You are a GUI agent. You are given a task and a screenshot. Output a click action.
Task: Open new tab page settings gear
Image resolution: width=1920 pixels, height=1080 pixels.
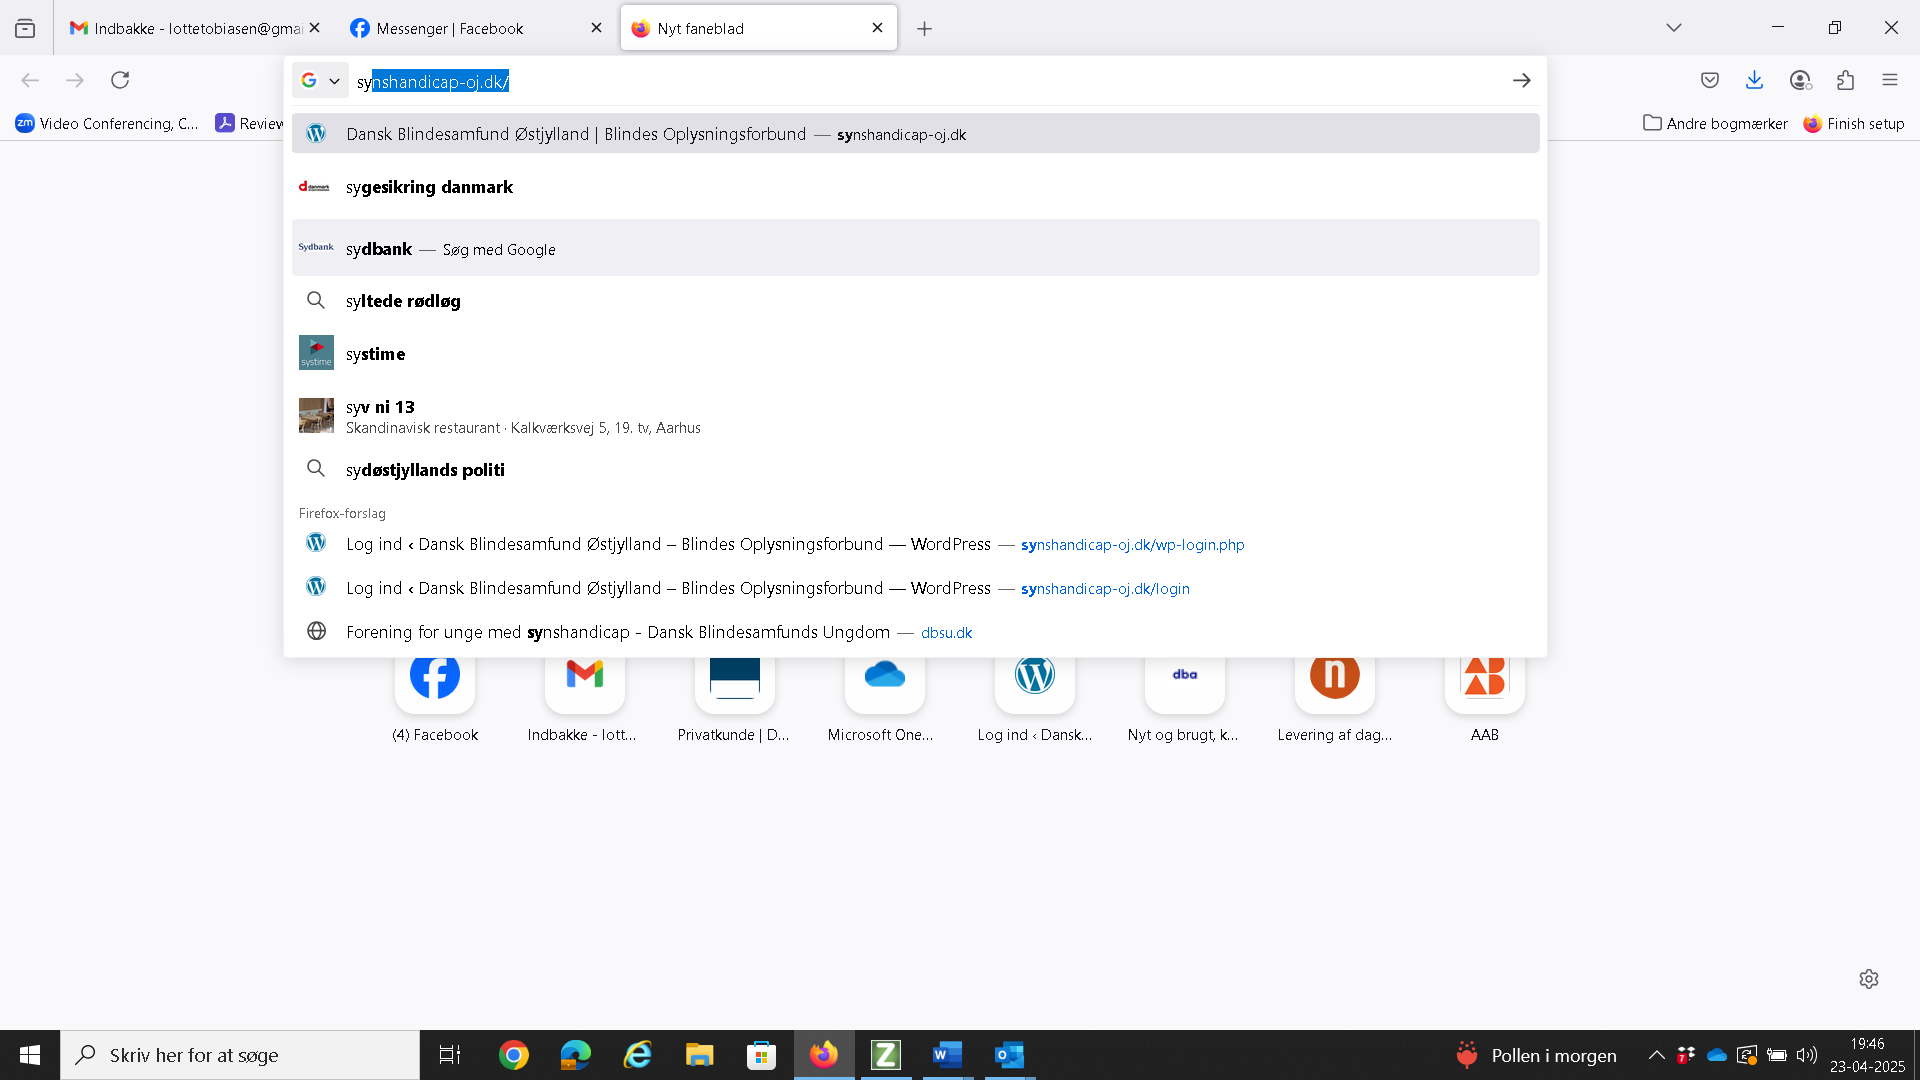point(1868,979)
